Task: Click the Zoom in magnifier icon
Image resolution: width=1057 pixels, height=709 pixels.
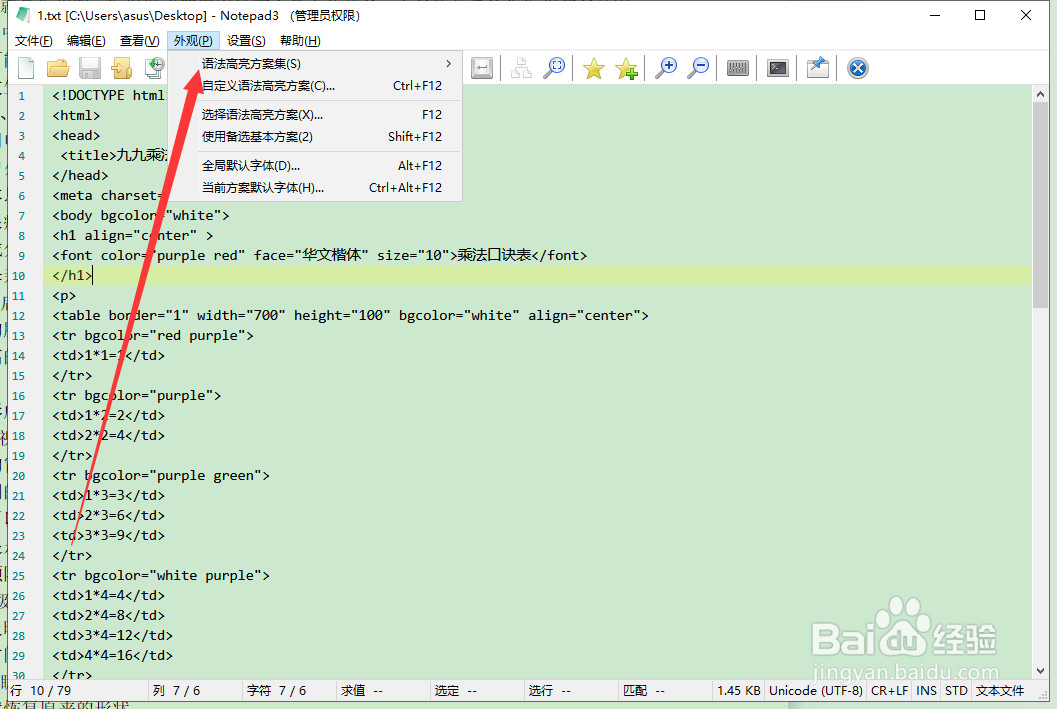Action: click(x=667, y=68)
